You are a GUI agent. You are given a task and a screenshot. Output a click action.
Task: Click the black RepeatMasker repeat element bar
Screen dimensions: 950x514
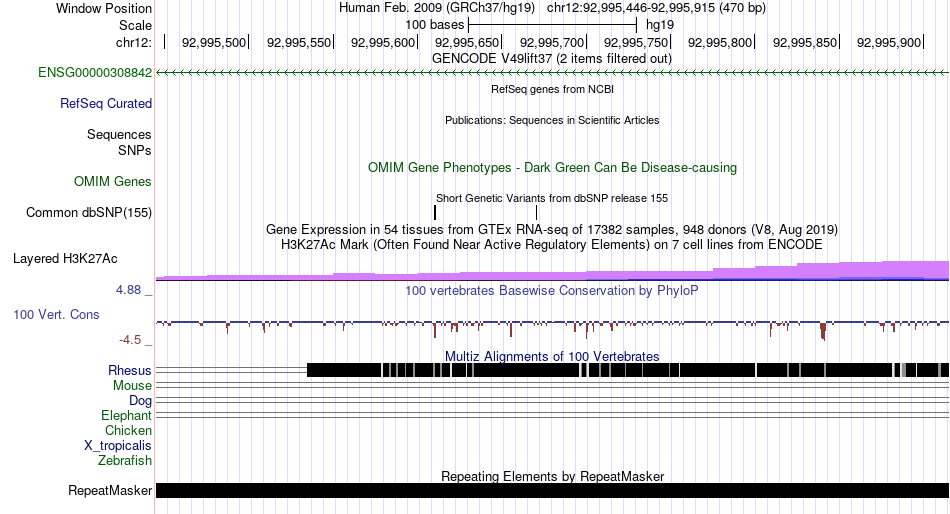[x=552, y=490]
